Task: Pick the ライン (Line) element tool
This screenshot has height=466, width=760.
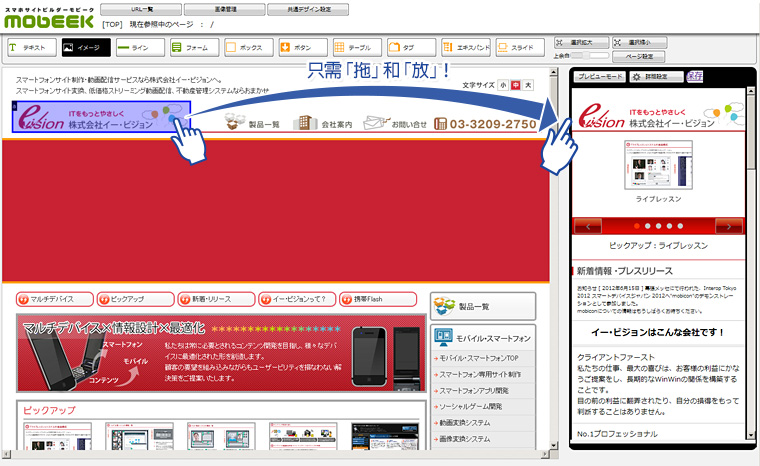Action: (x=139, y=47)
